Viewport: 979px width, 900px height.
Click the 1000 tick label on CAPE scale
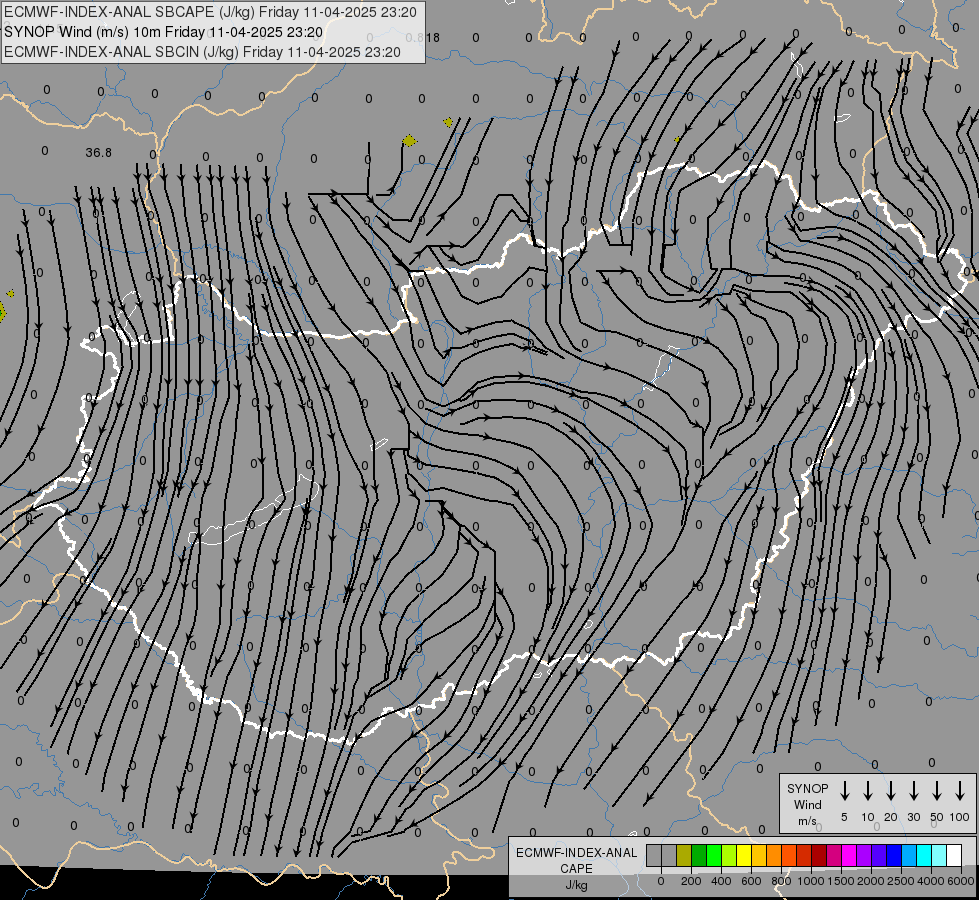tap(811, 881)
